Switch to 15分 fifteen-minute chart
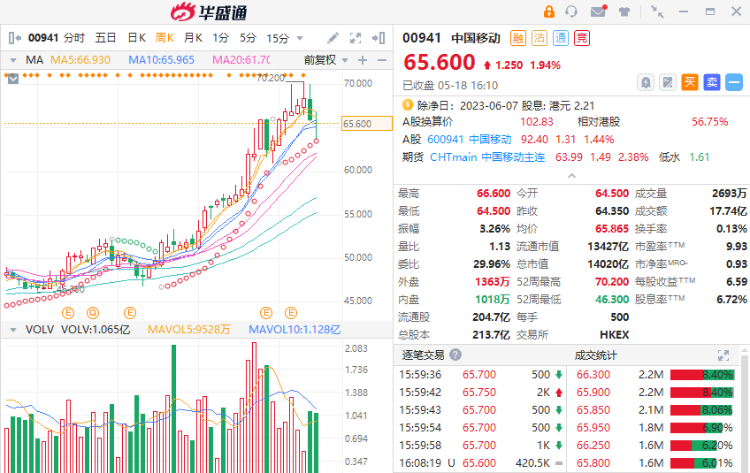 tap(278, 38)
